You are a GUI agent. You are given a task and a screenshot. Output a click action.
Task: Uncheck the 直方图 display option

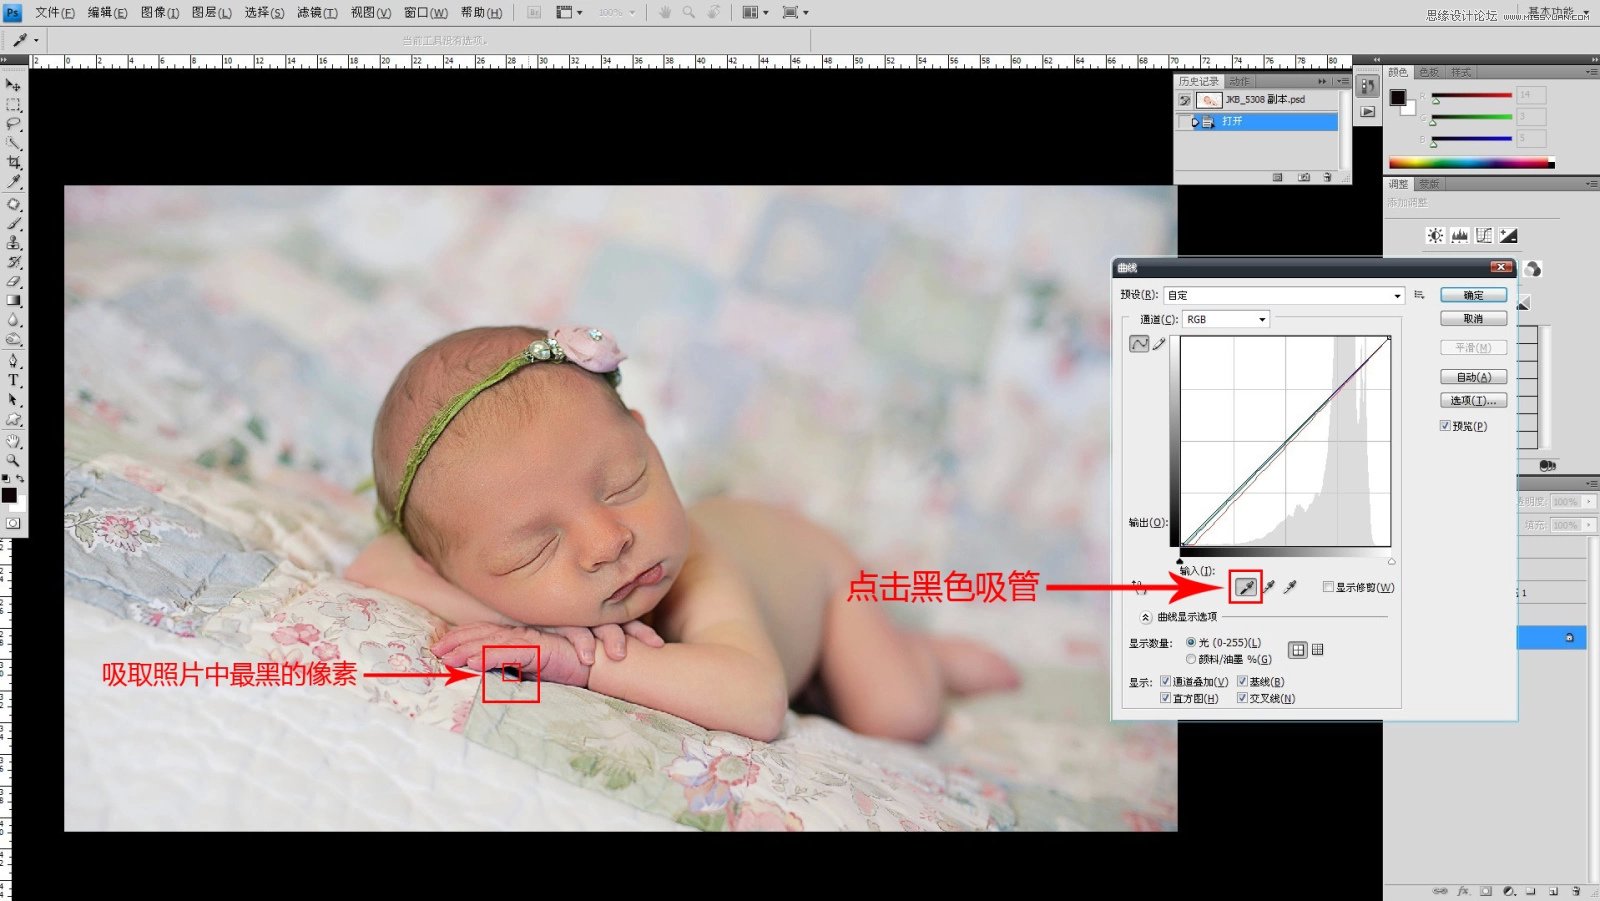1165,698
